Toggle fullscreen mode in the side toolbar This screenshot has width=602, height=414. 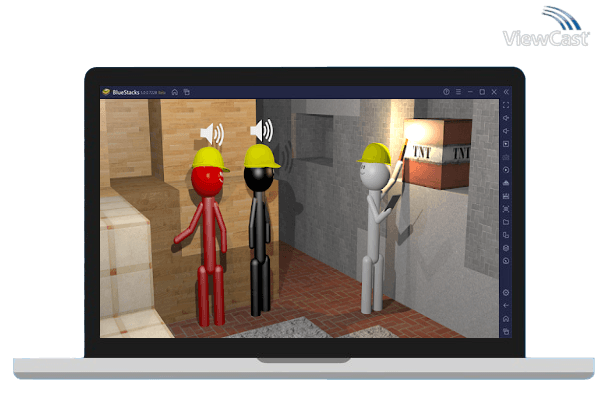point(506,105)
